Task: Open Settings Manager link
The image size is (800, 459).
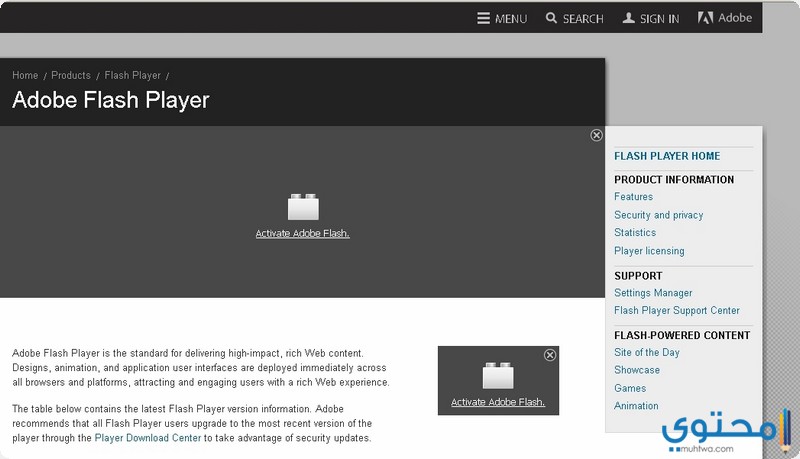Action: point(653,293)
